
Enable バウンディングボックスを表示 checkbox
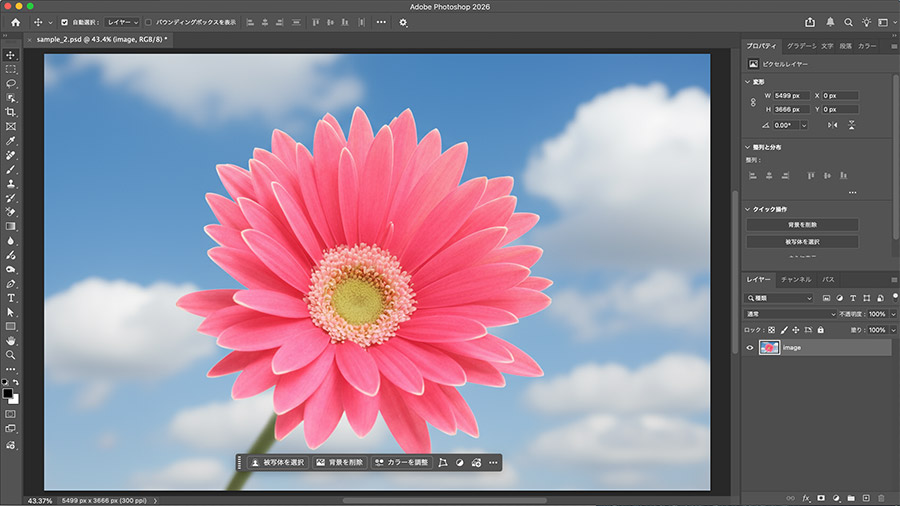149,22
